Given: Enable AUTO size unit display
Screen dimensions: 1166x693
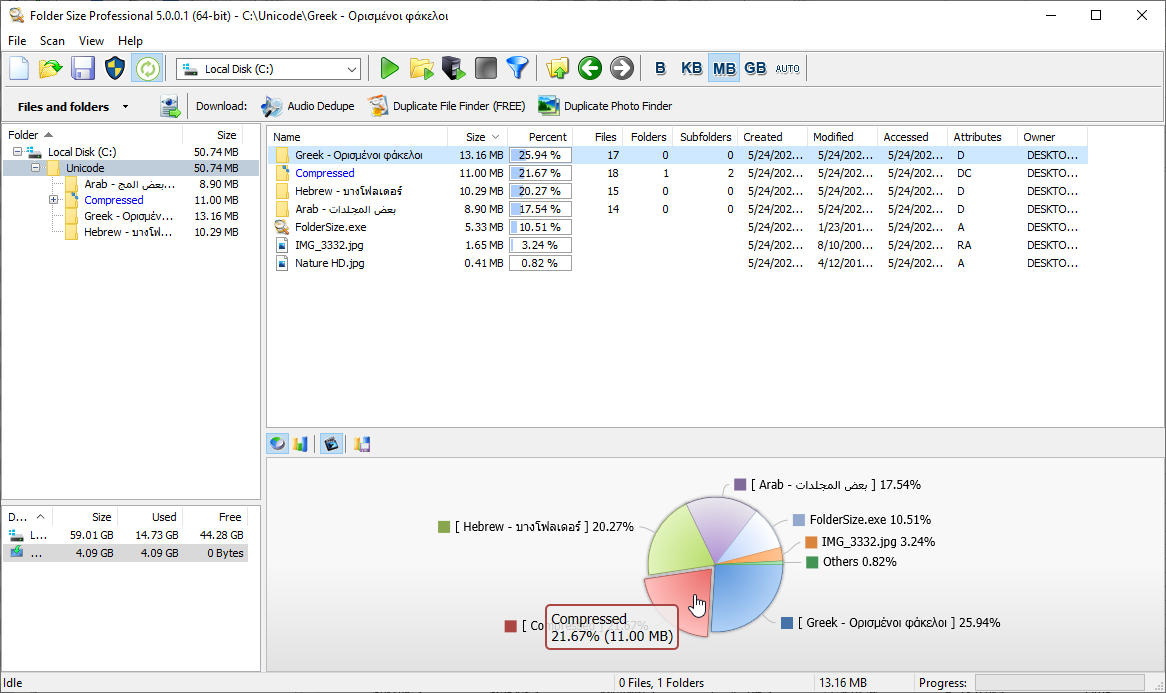Looking at the screenshot, I should [787, 68].
